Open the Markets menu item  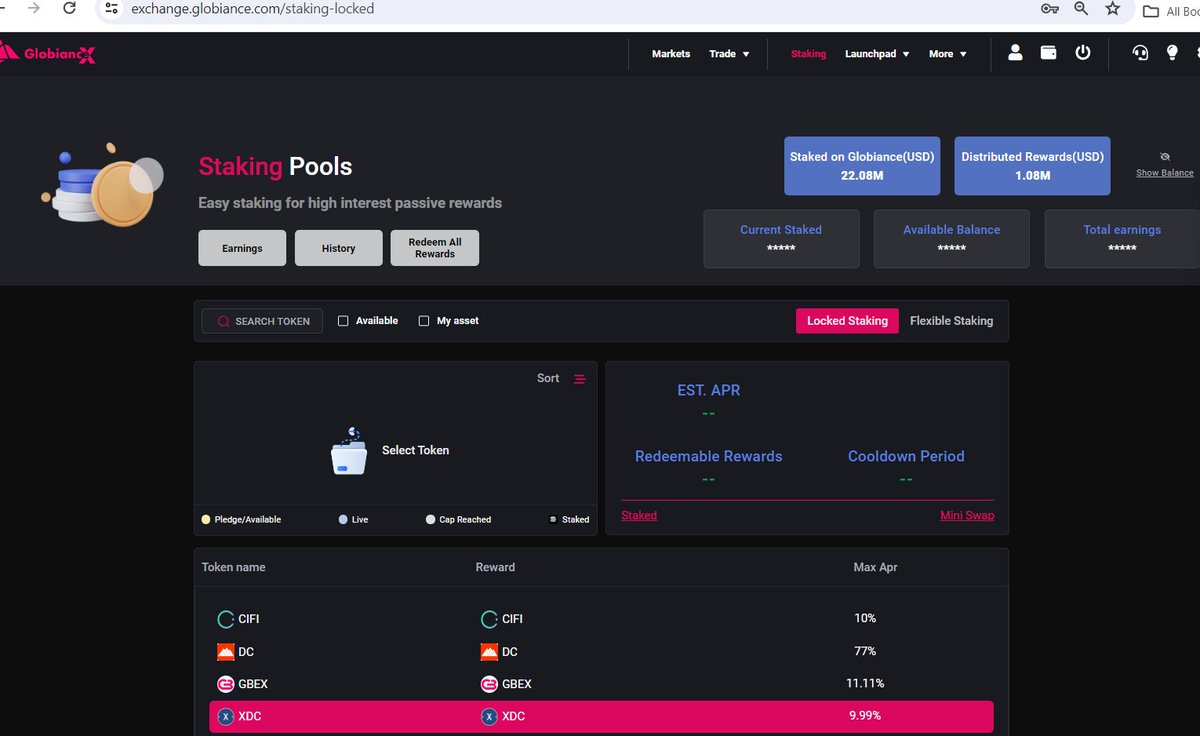(671, 54)
